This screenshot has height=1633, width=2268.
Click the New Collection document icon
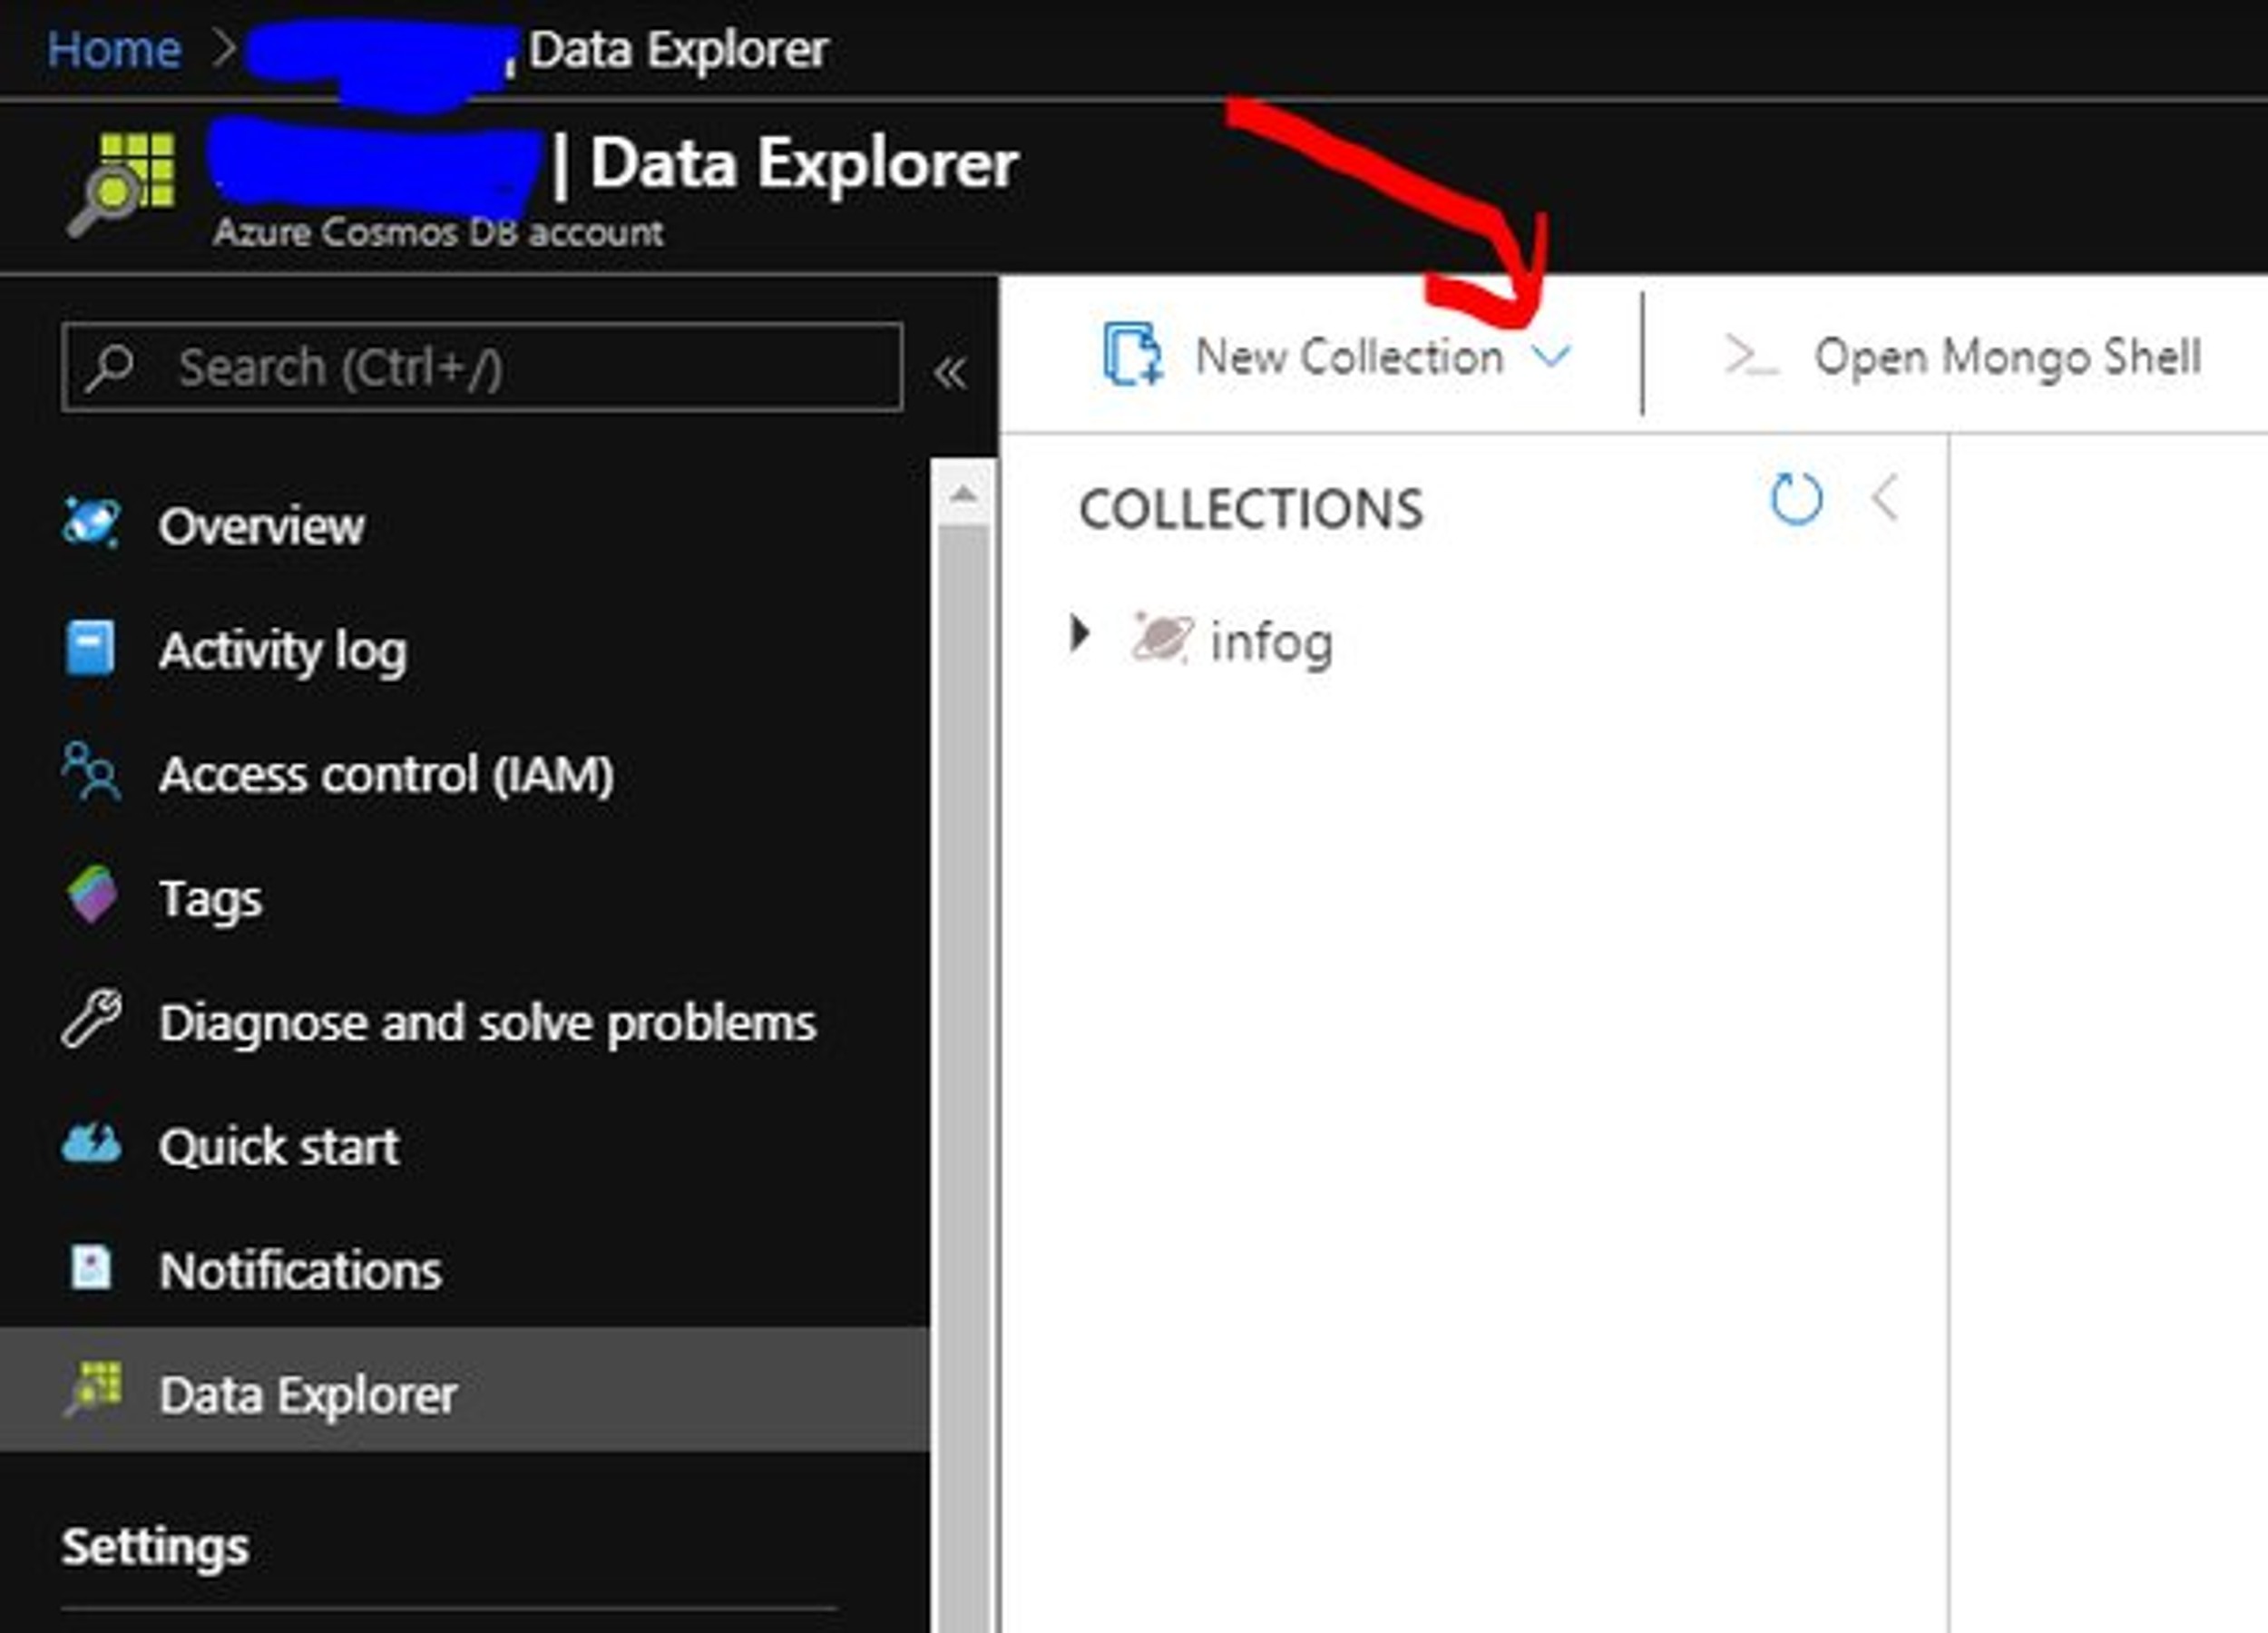[1132, 354]
